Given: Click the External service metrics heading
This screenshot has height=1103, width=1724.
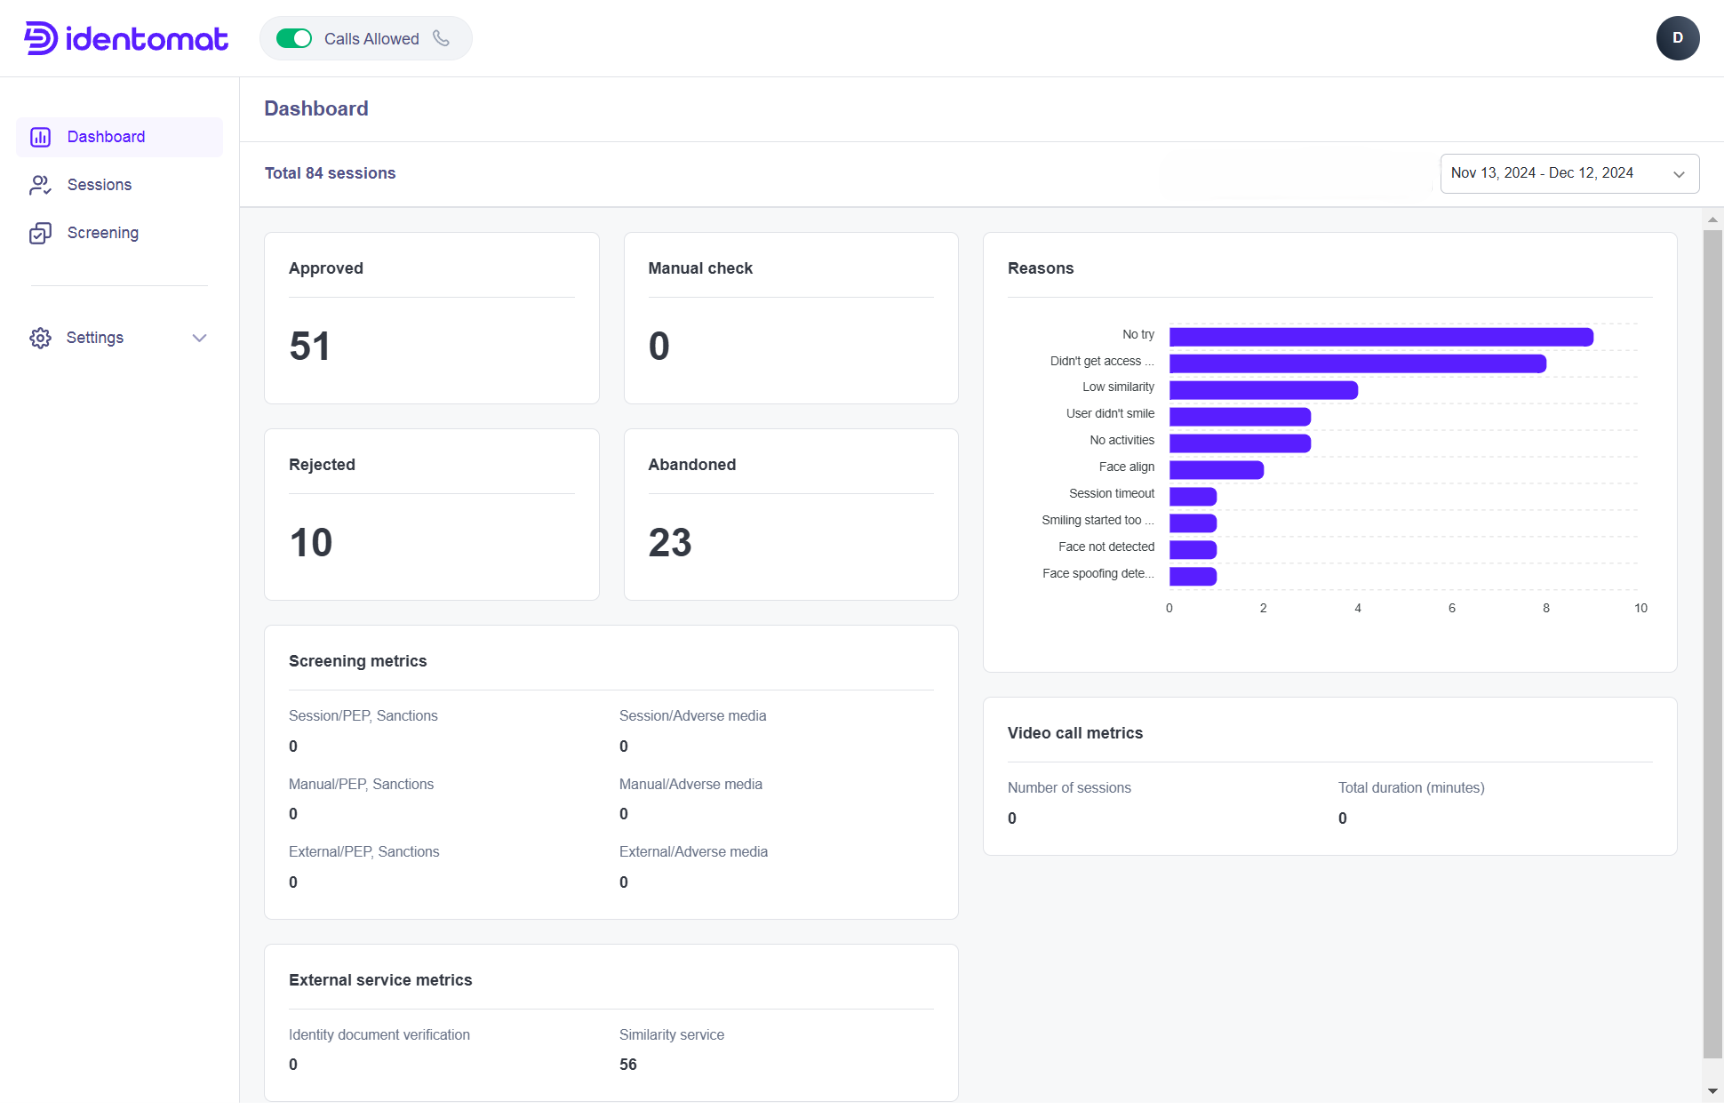Looking at the screenshot, I should coord(380,980).
